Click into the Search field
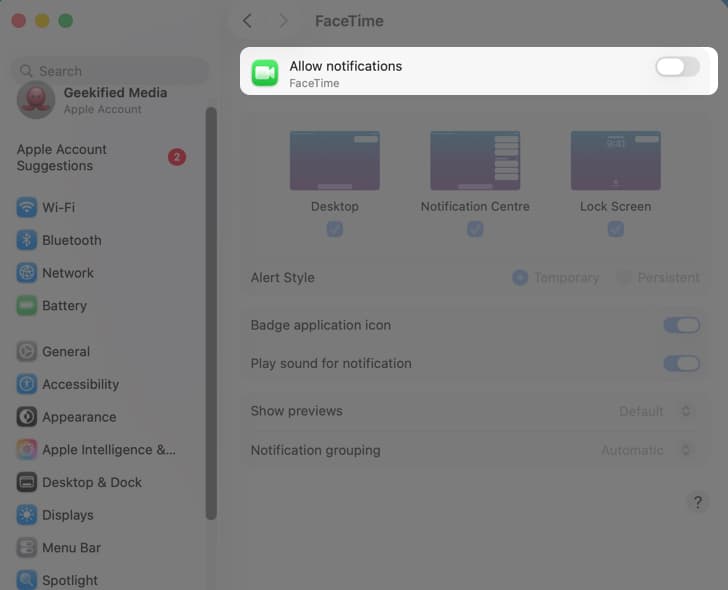This screenshot has width=728, height=590. [110, 71]
